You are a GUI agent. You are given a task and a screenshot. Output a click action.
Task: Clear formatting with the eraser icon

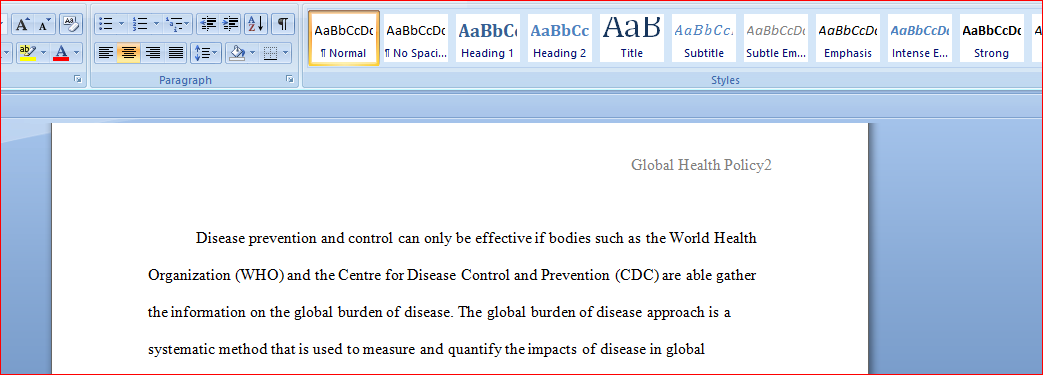click(71, 25)
